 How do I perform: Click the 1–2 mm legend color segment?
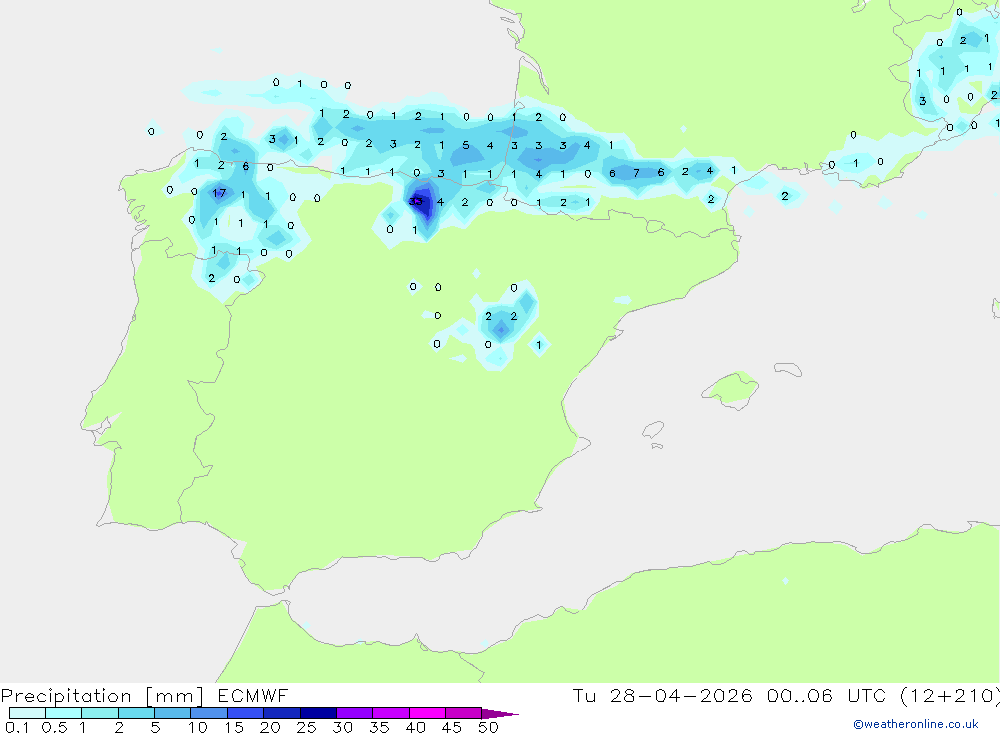point(100,713)
